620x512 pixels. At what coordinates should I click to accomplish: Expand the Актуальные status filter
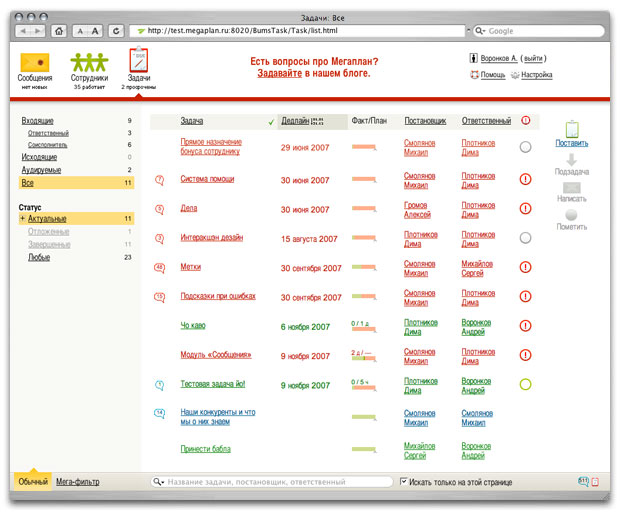click(x=22, y=218)
